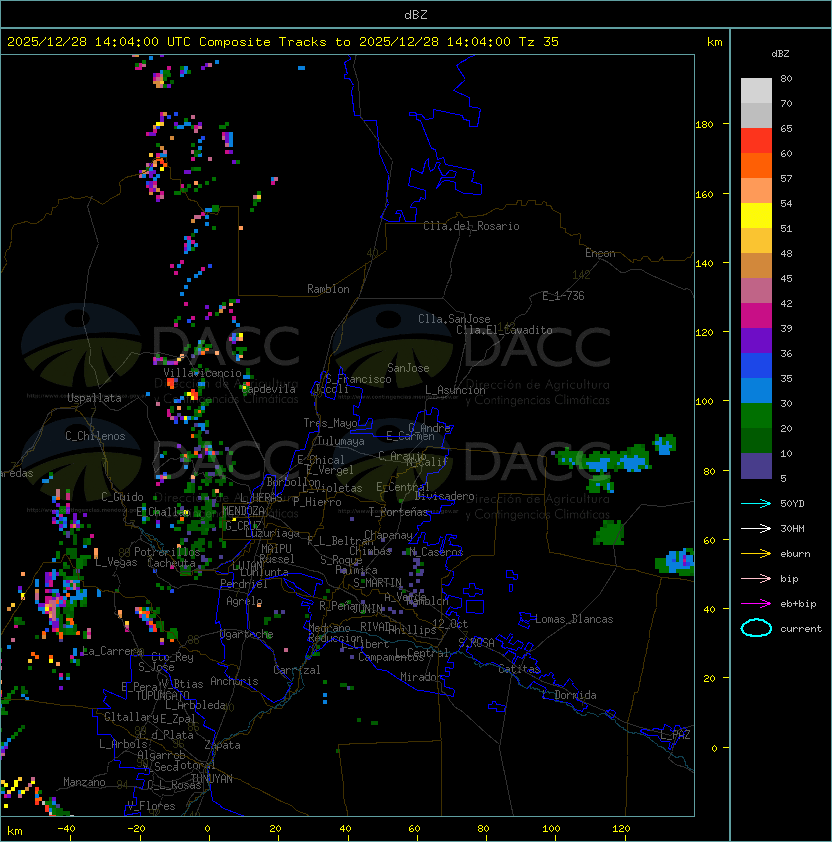Click the L_PAZ place label

[675, 735]
